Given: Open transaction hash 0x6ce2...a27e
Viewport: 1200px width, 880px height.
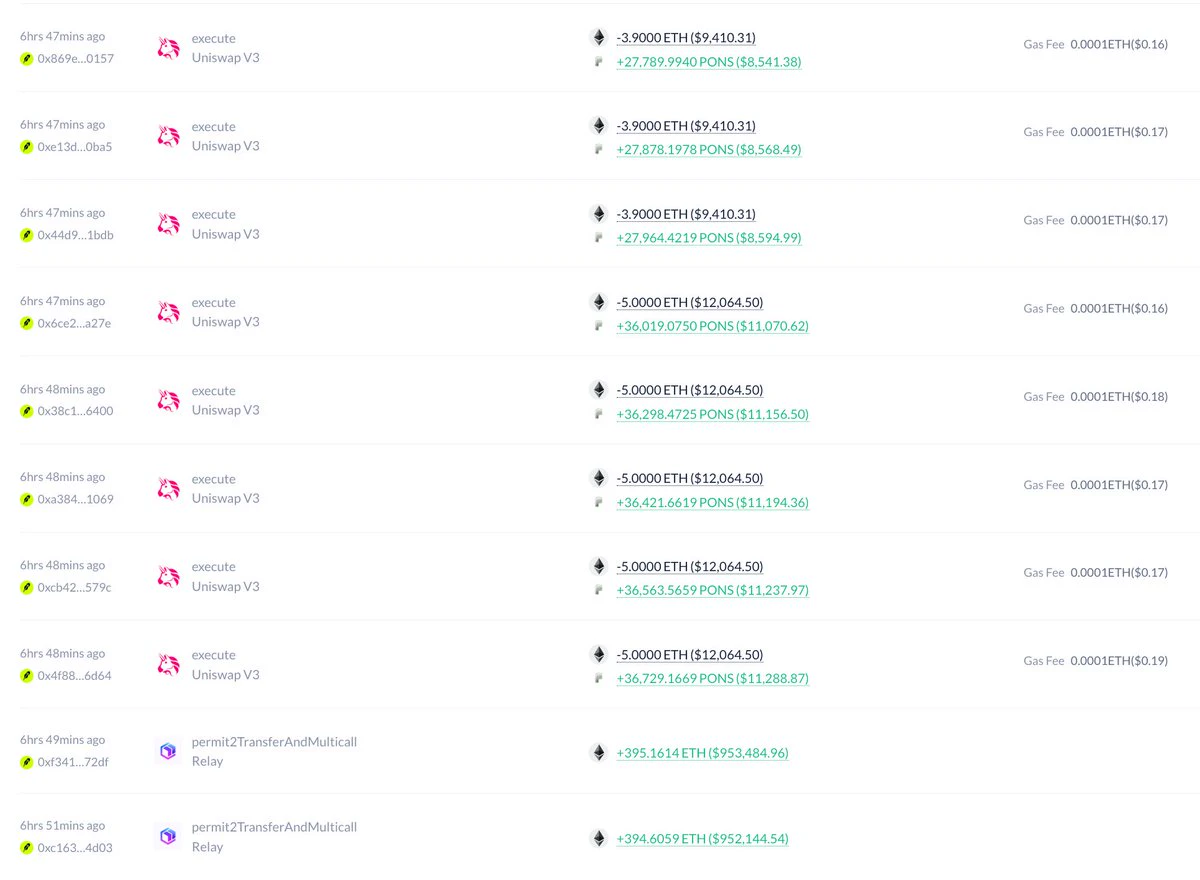Looking at the screenshot, I should (74, 323).
